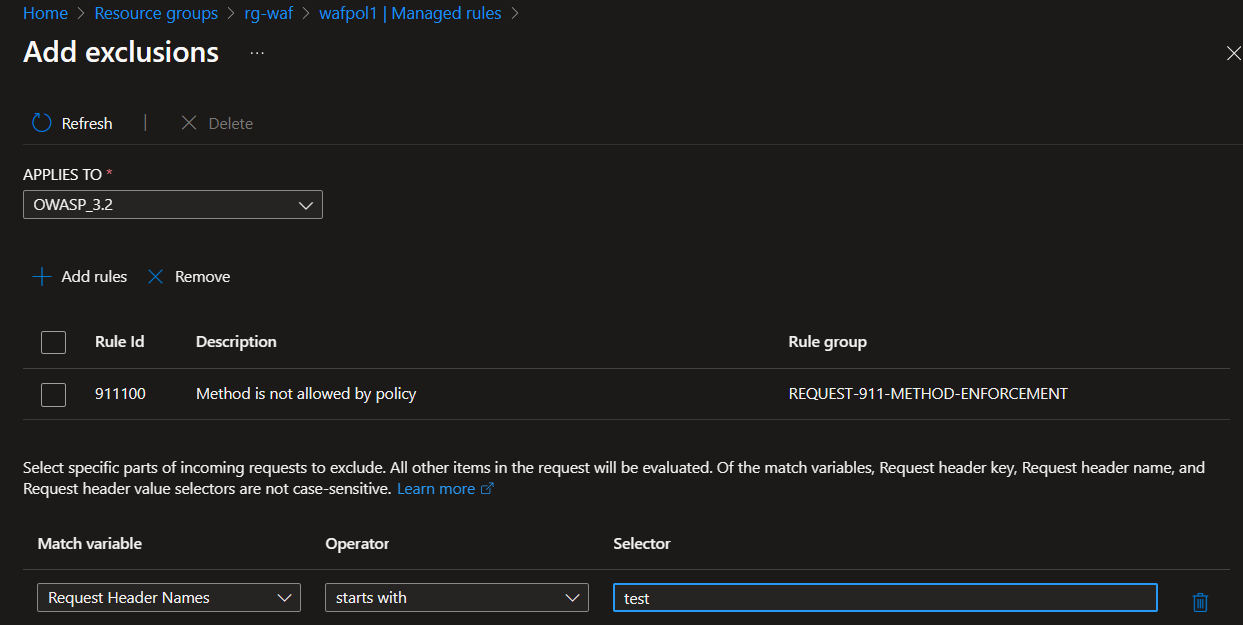Click the X icon beside Remove
This screenshot has width=1243, height=625.
pos(156,277)
